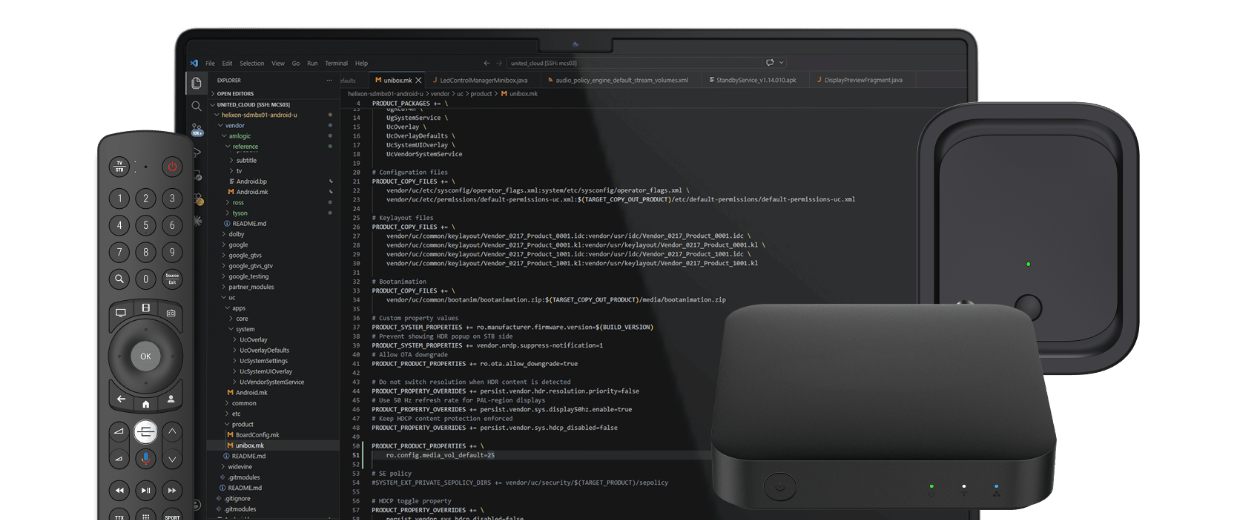This screenshot has height=520, width=1240.
Task: Open the Selection menu
Action: 252,63
